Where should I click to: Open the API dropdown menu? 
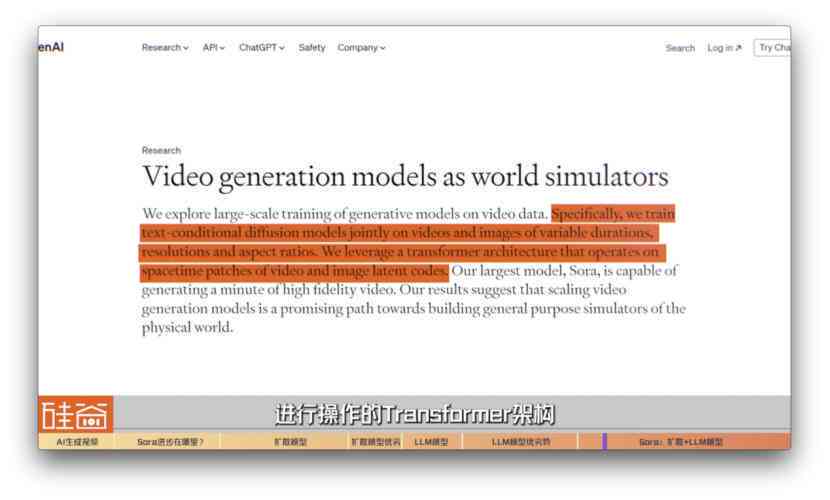click(x=214, y=48)
